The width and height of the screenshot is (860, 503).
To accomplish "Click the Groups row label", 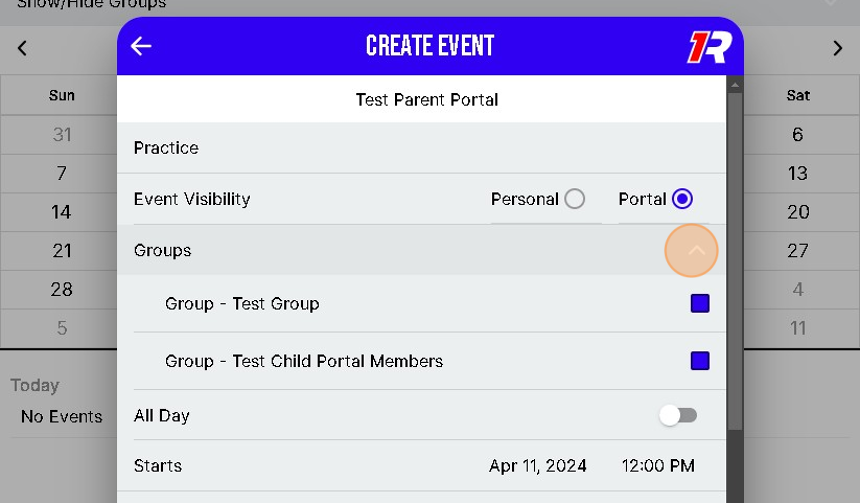I will [162, 250].
